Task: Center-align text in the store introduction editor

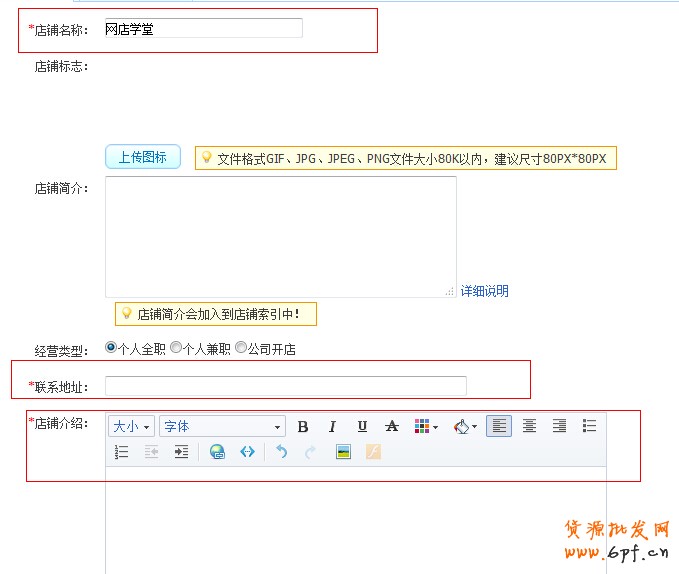Action: tap(530, 427)
